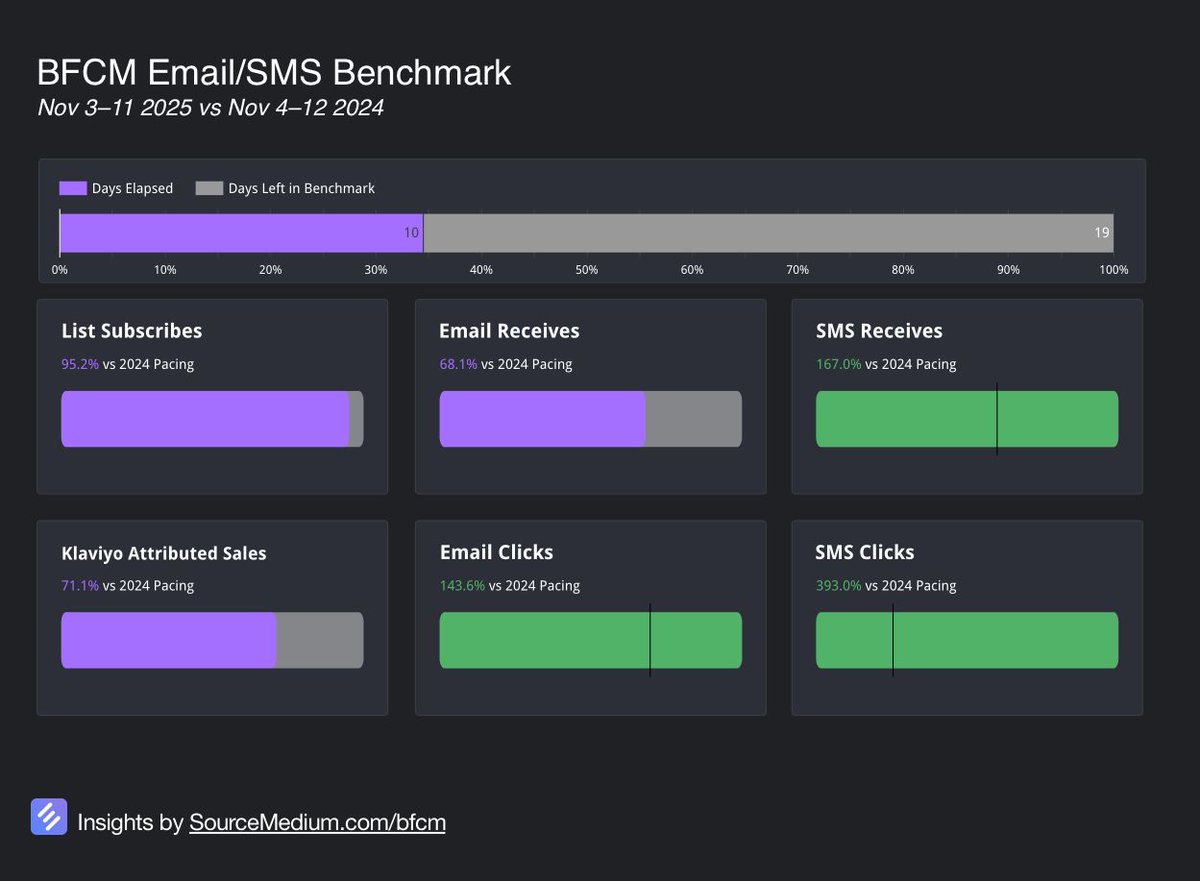Click the Days Left in Benchmark label
This screenshot has height=881, width=1200.
click(301, 188)
